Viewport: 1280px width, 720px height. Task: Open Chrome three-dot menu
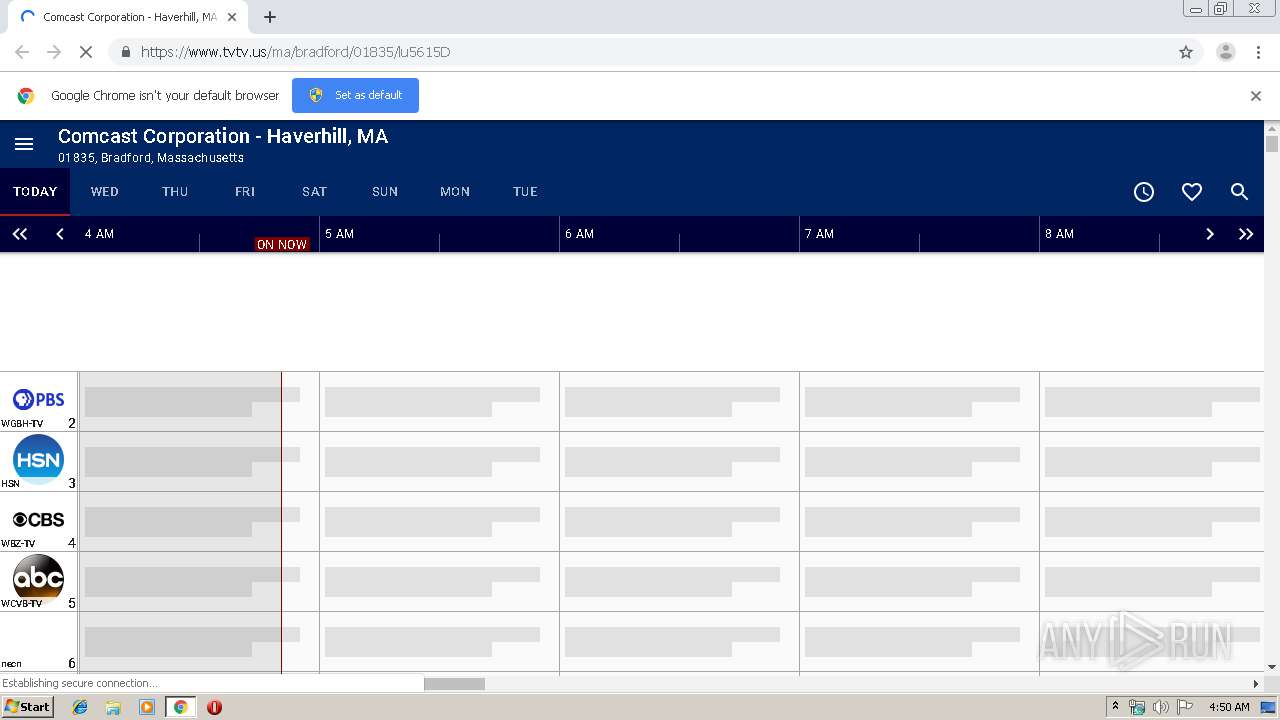coord(1258,52)
